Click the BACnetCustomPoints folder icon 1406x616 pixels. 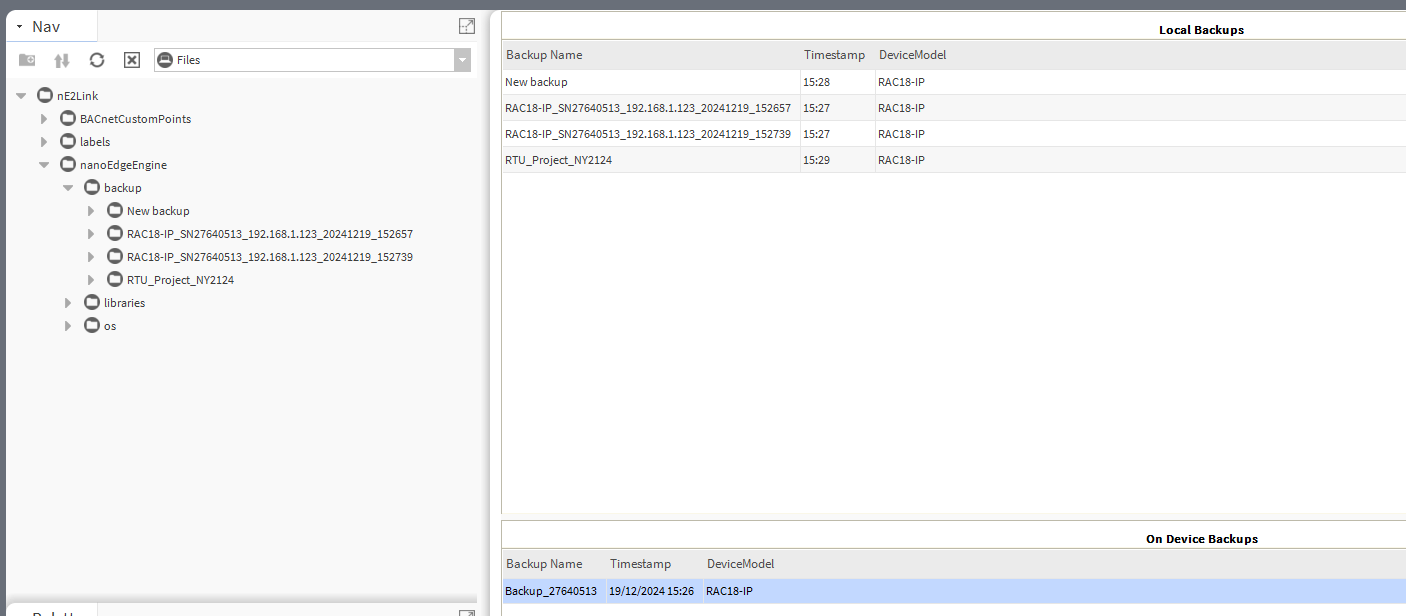tap(68, 119)
